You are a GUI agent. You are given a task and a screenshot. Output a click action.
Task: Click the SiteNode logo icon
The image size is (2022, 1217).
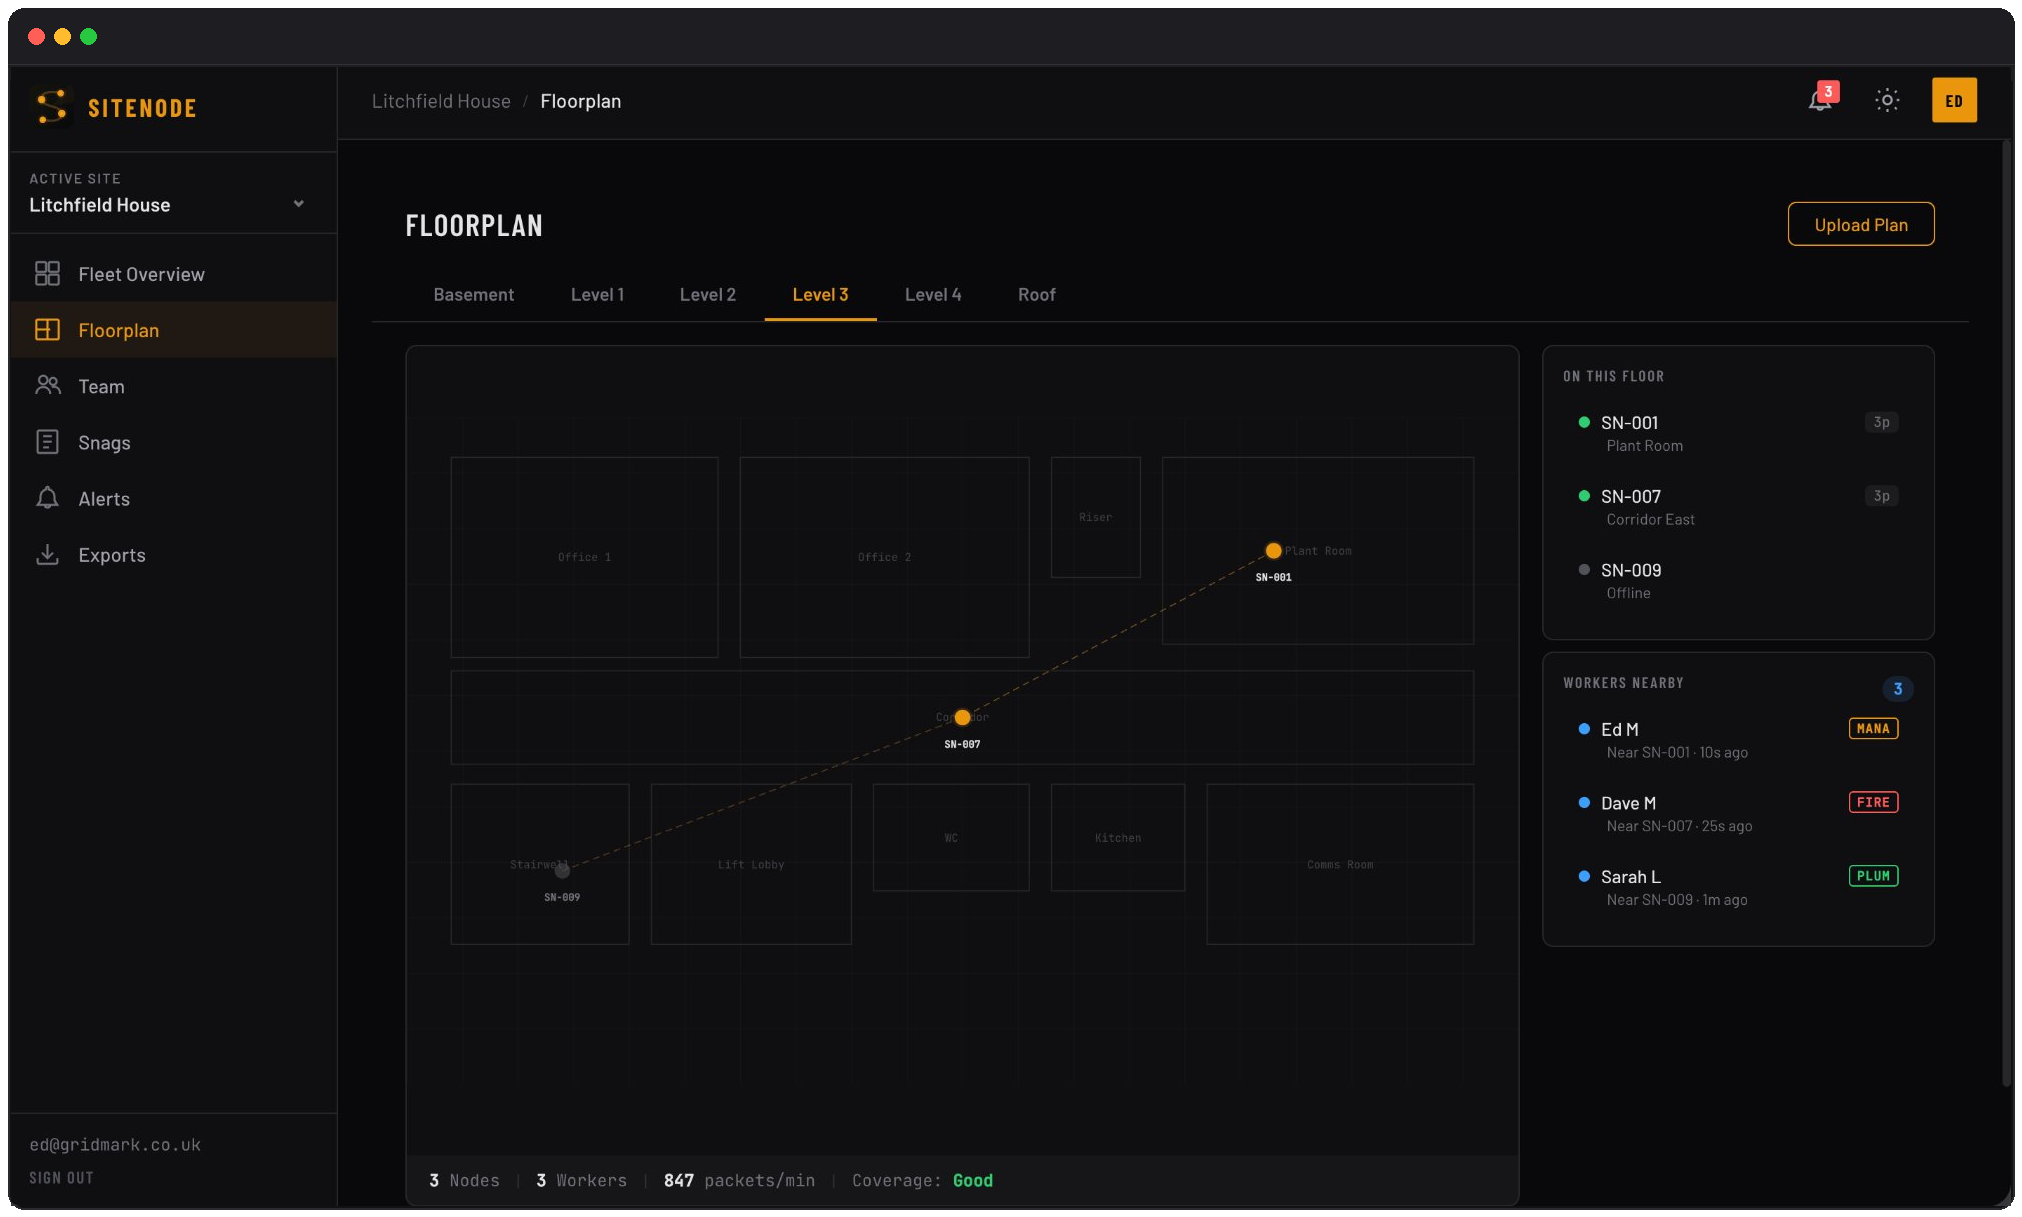[51, 107]
